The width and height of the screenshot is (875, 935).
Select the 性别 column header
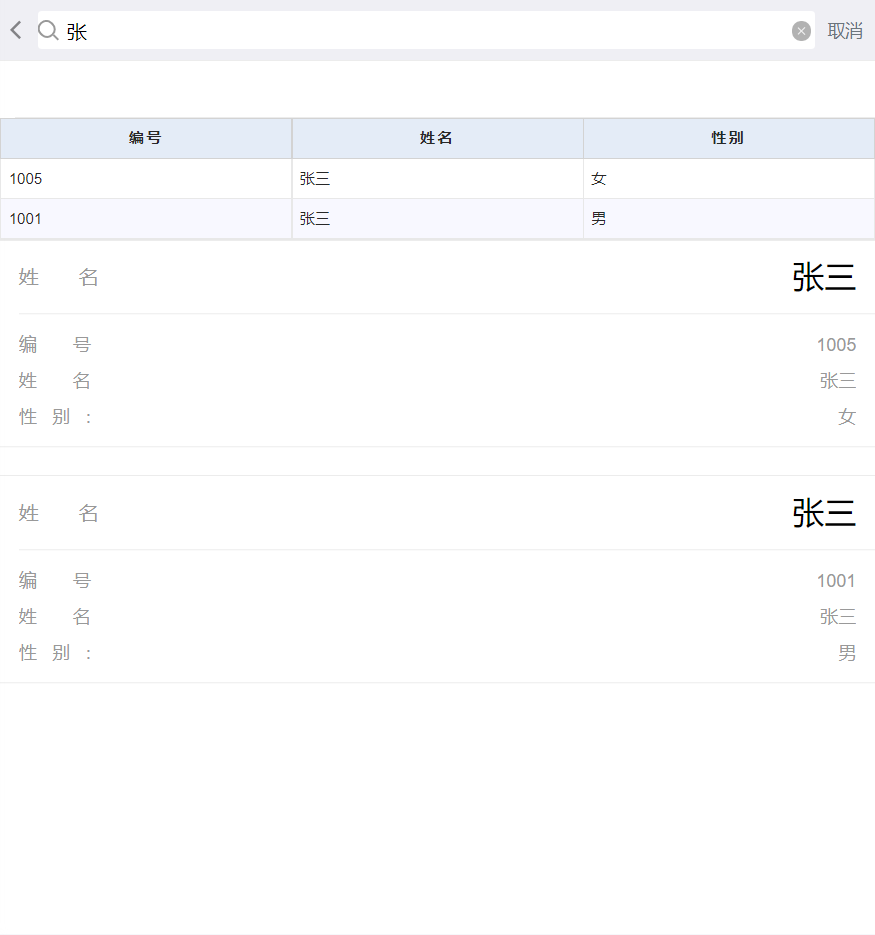click(728, 138)
